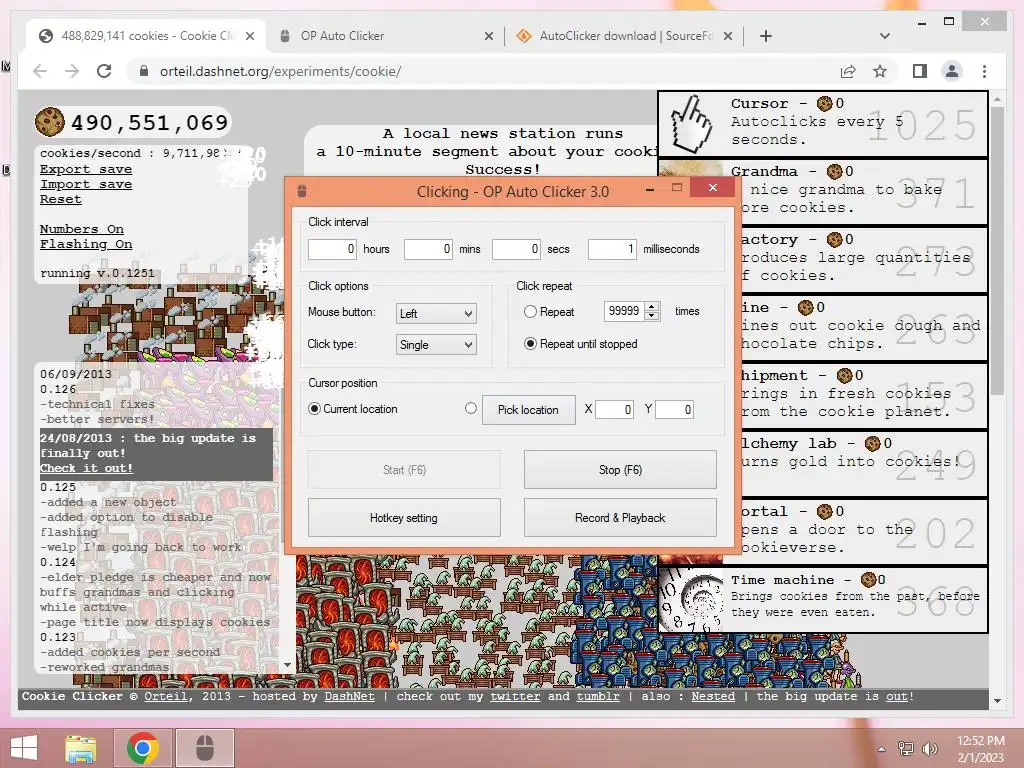Viewport: 1024px width, 768px height.
Task: Click the Pick location button
Action: point(528,410)
